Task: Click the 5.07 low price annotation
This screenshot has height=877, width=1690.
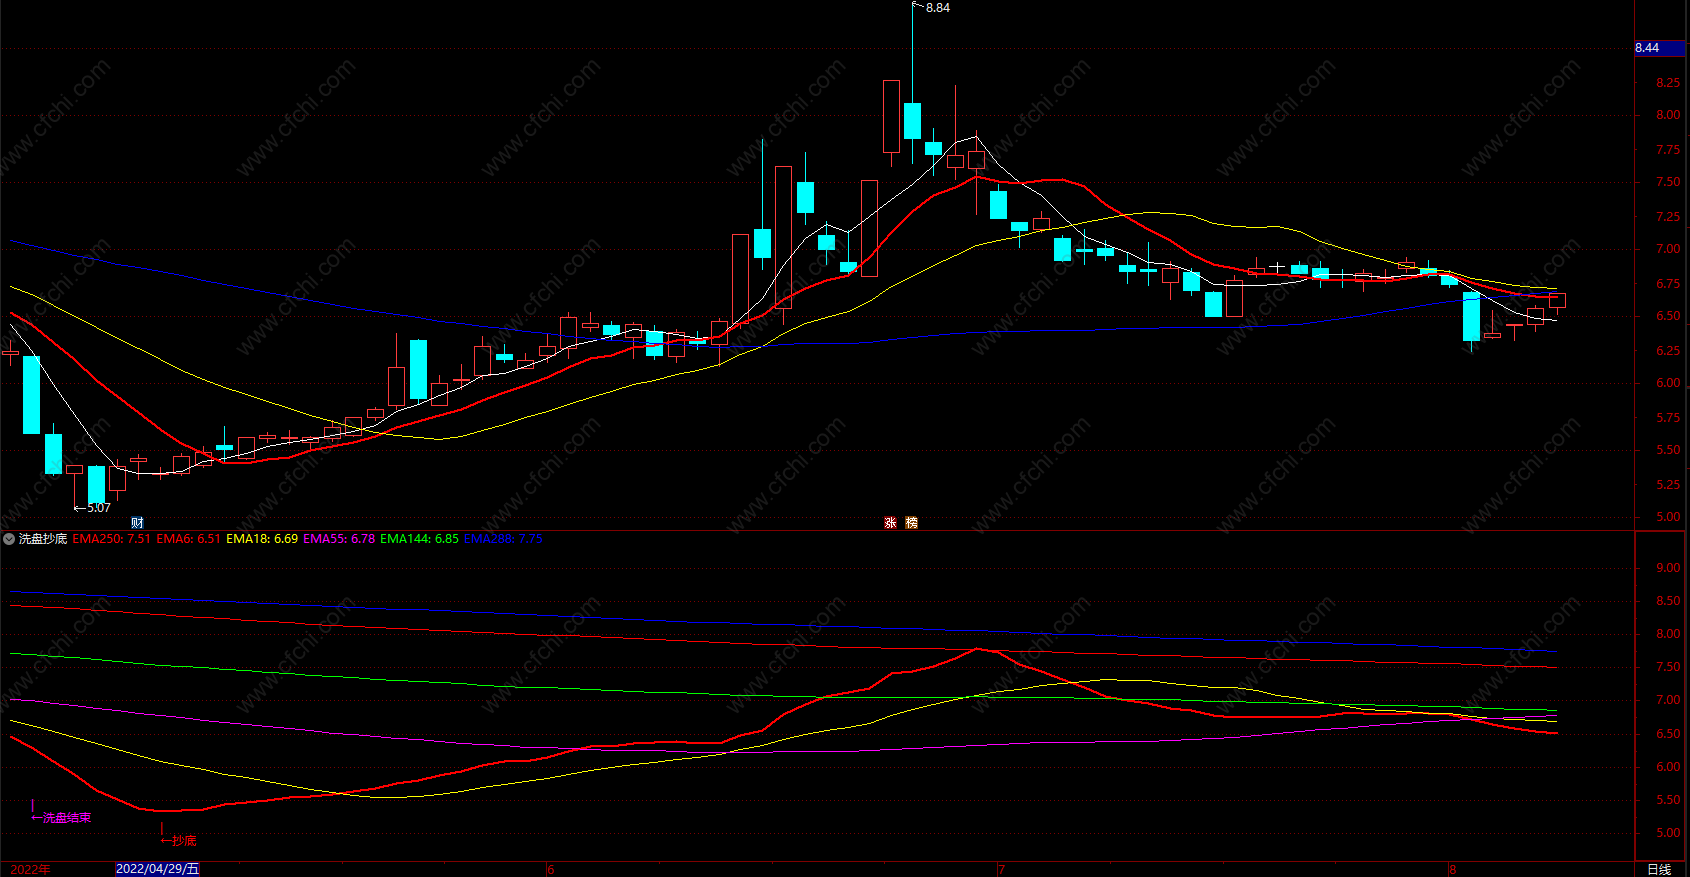Action: click(99, 508)
